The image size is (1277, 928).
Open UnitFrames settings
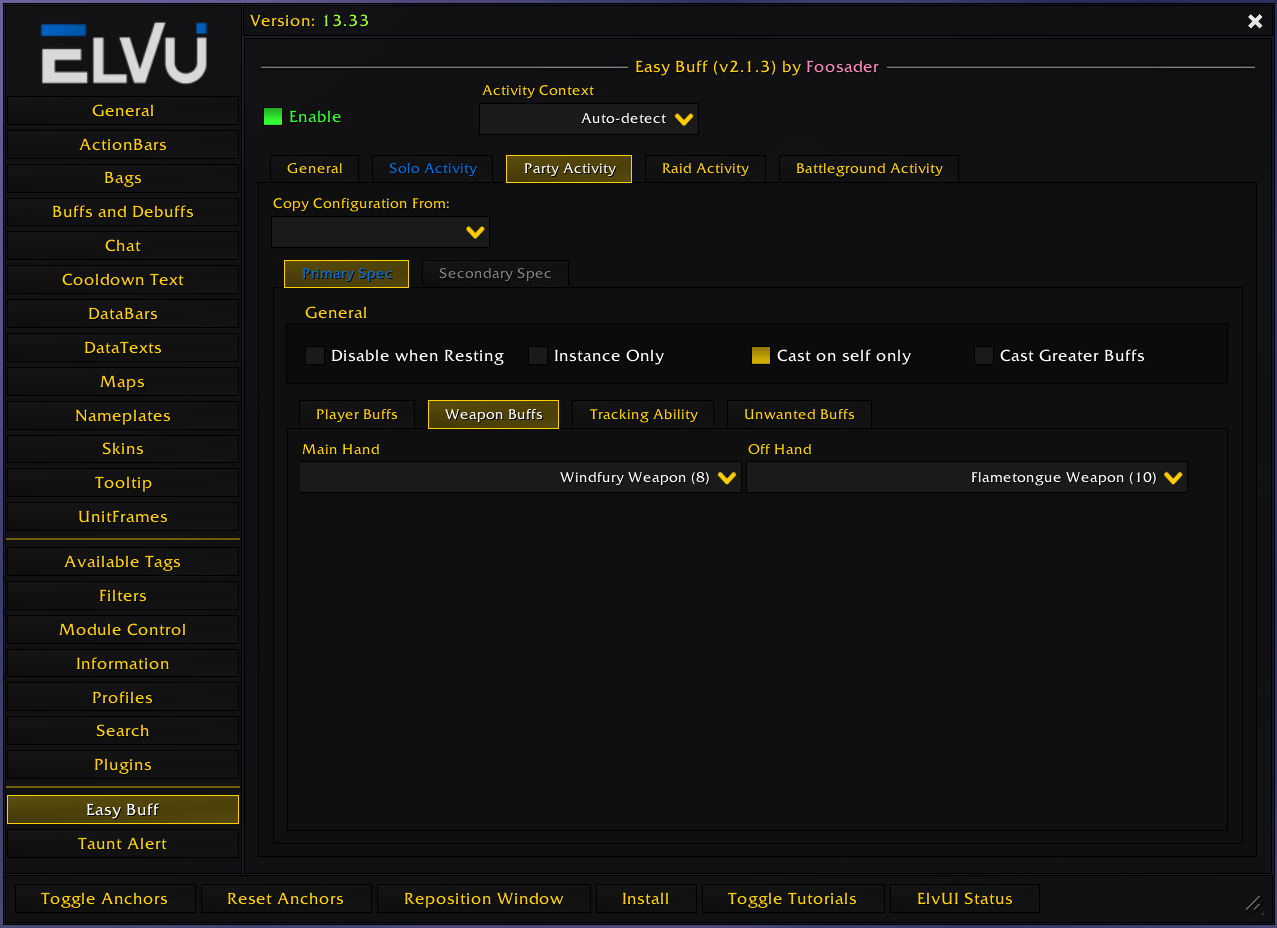[123, 517]
